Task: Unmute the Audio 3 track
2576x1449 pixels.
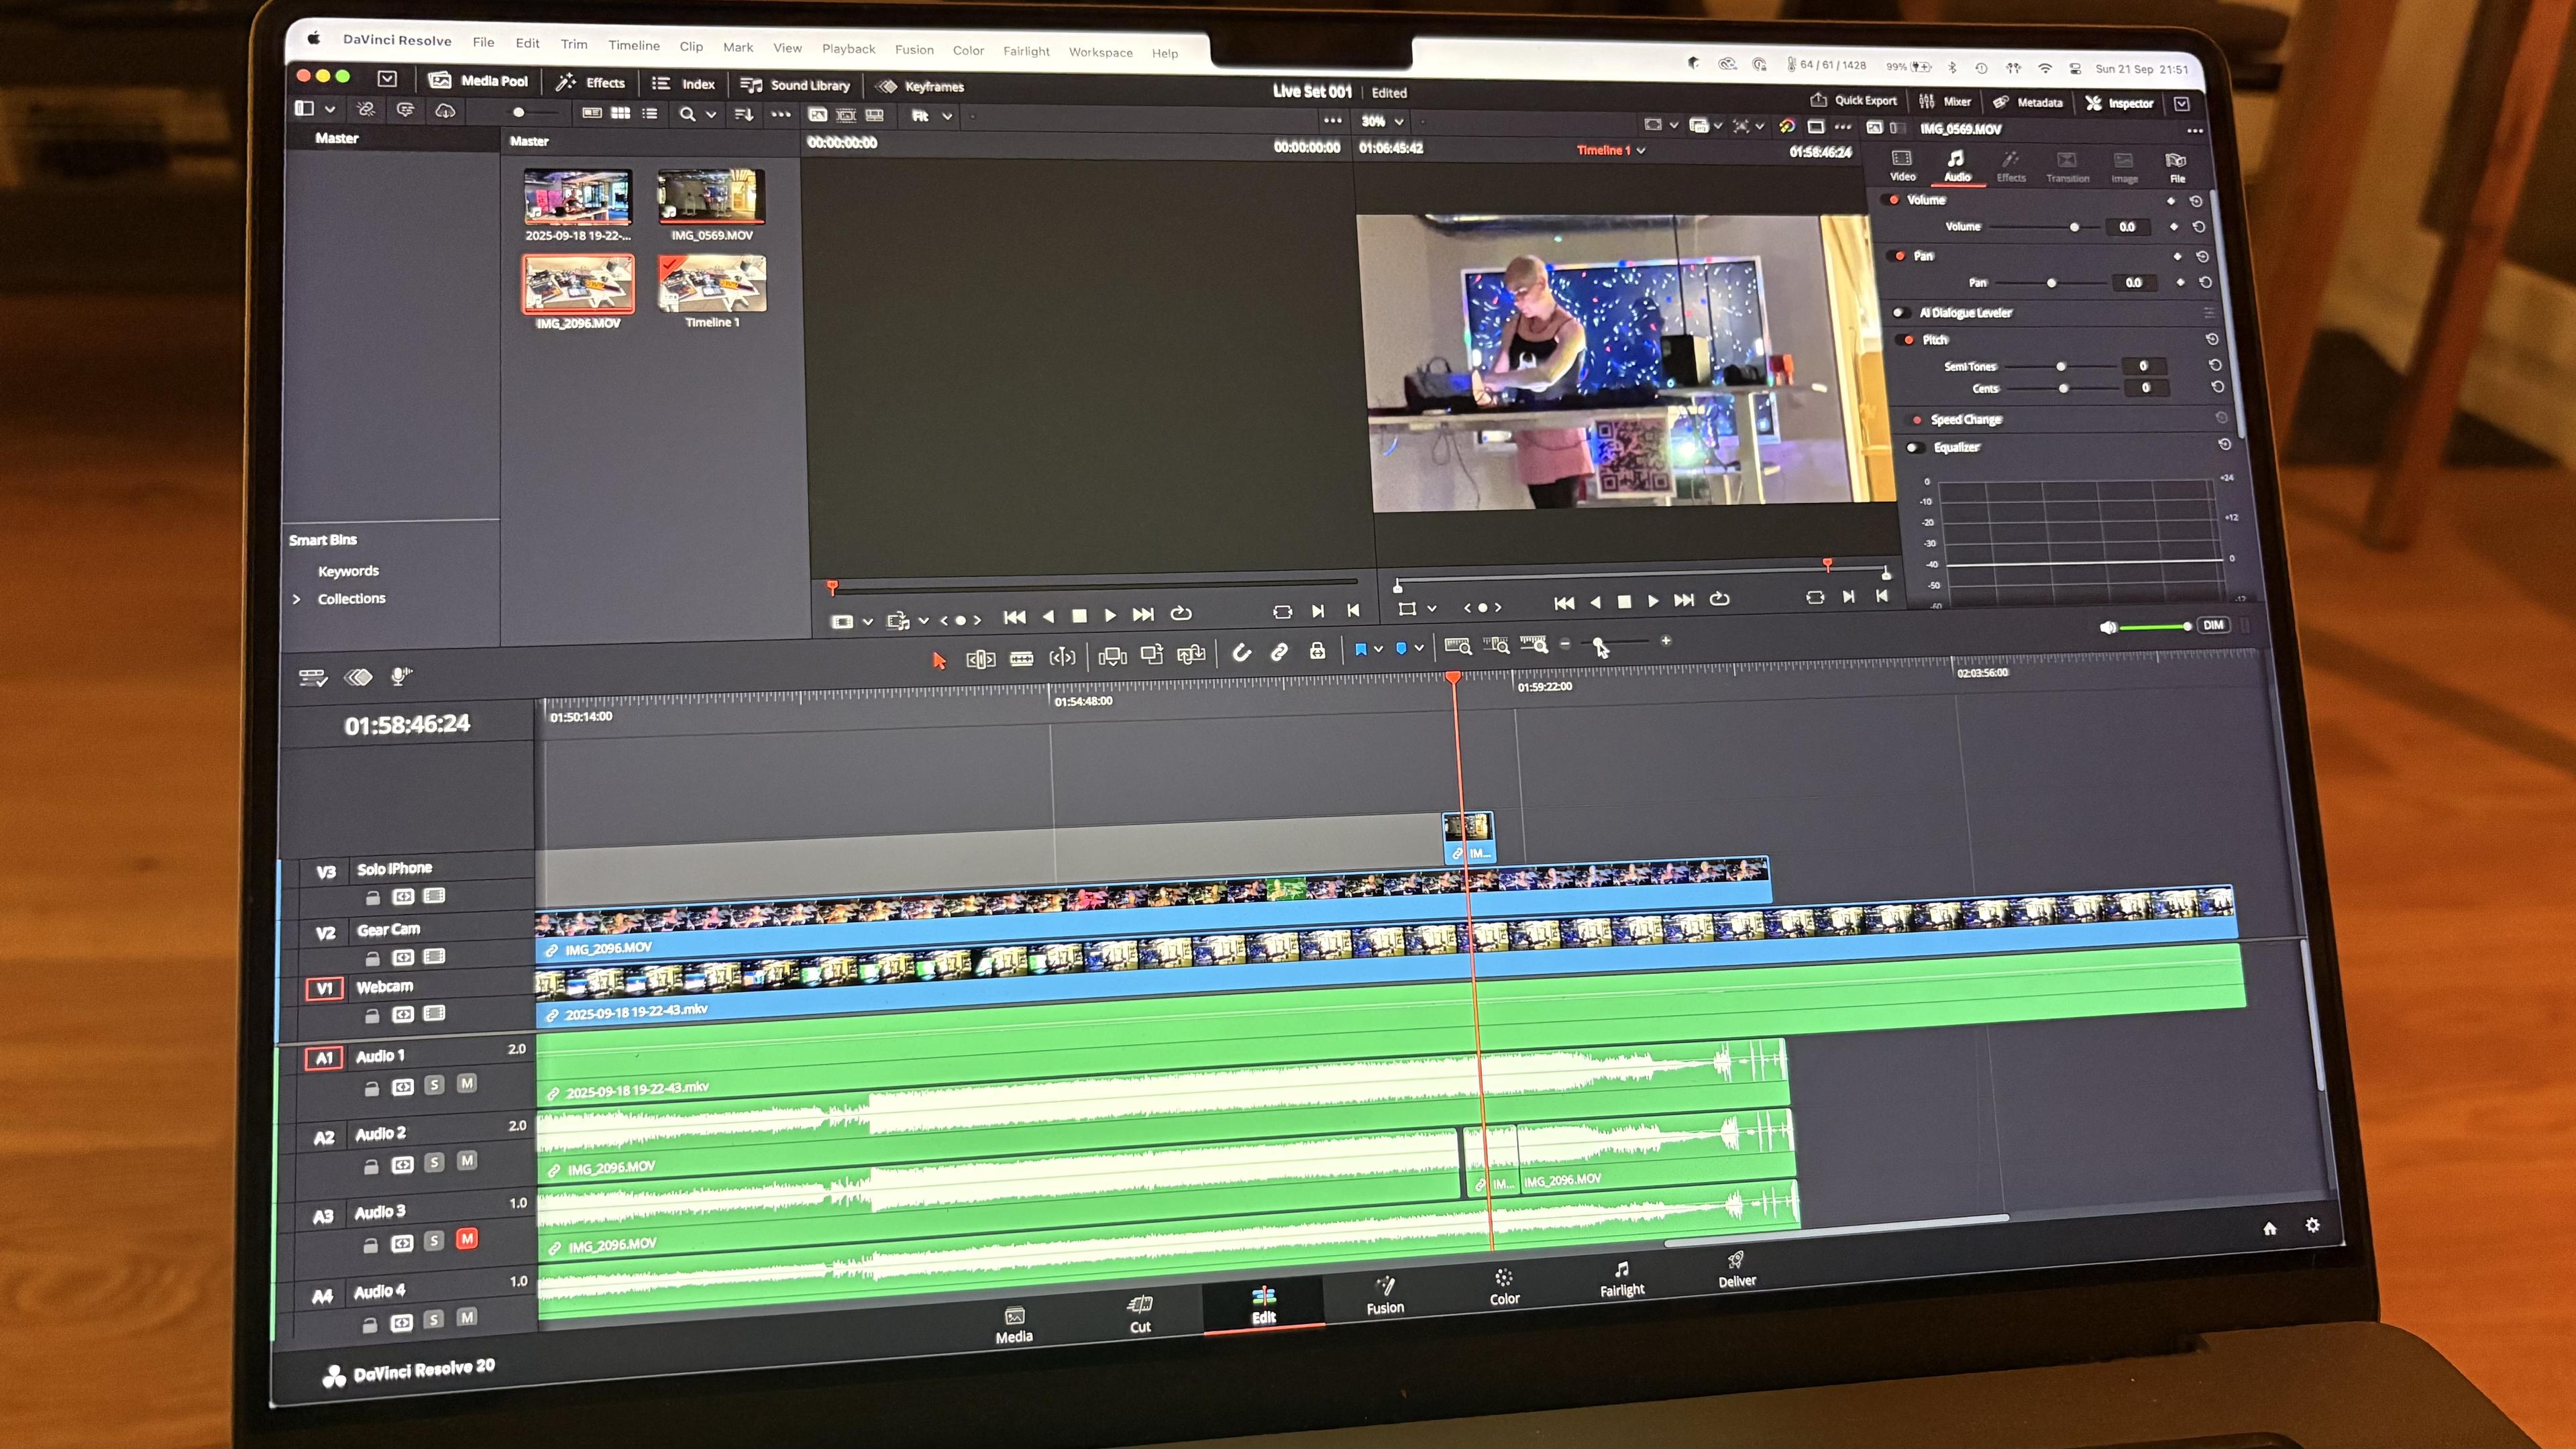Action: (x=466, y=1239)
